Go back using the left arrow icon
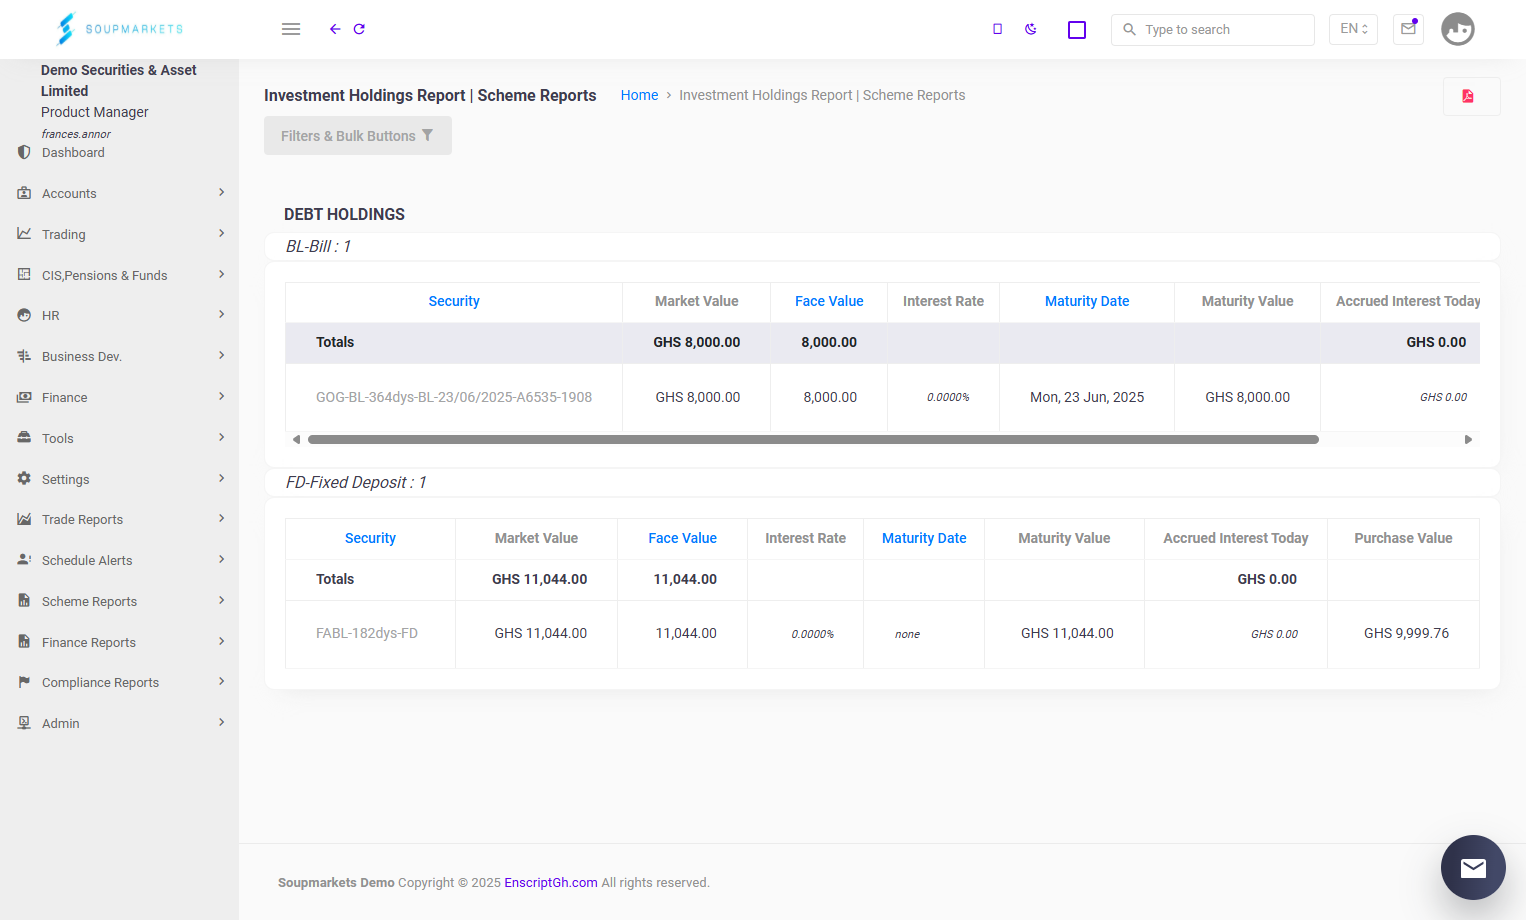The height and width of the screenshot is (920, 1526). point(335,29)
